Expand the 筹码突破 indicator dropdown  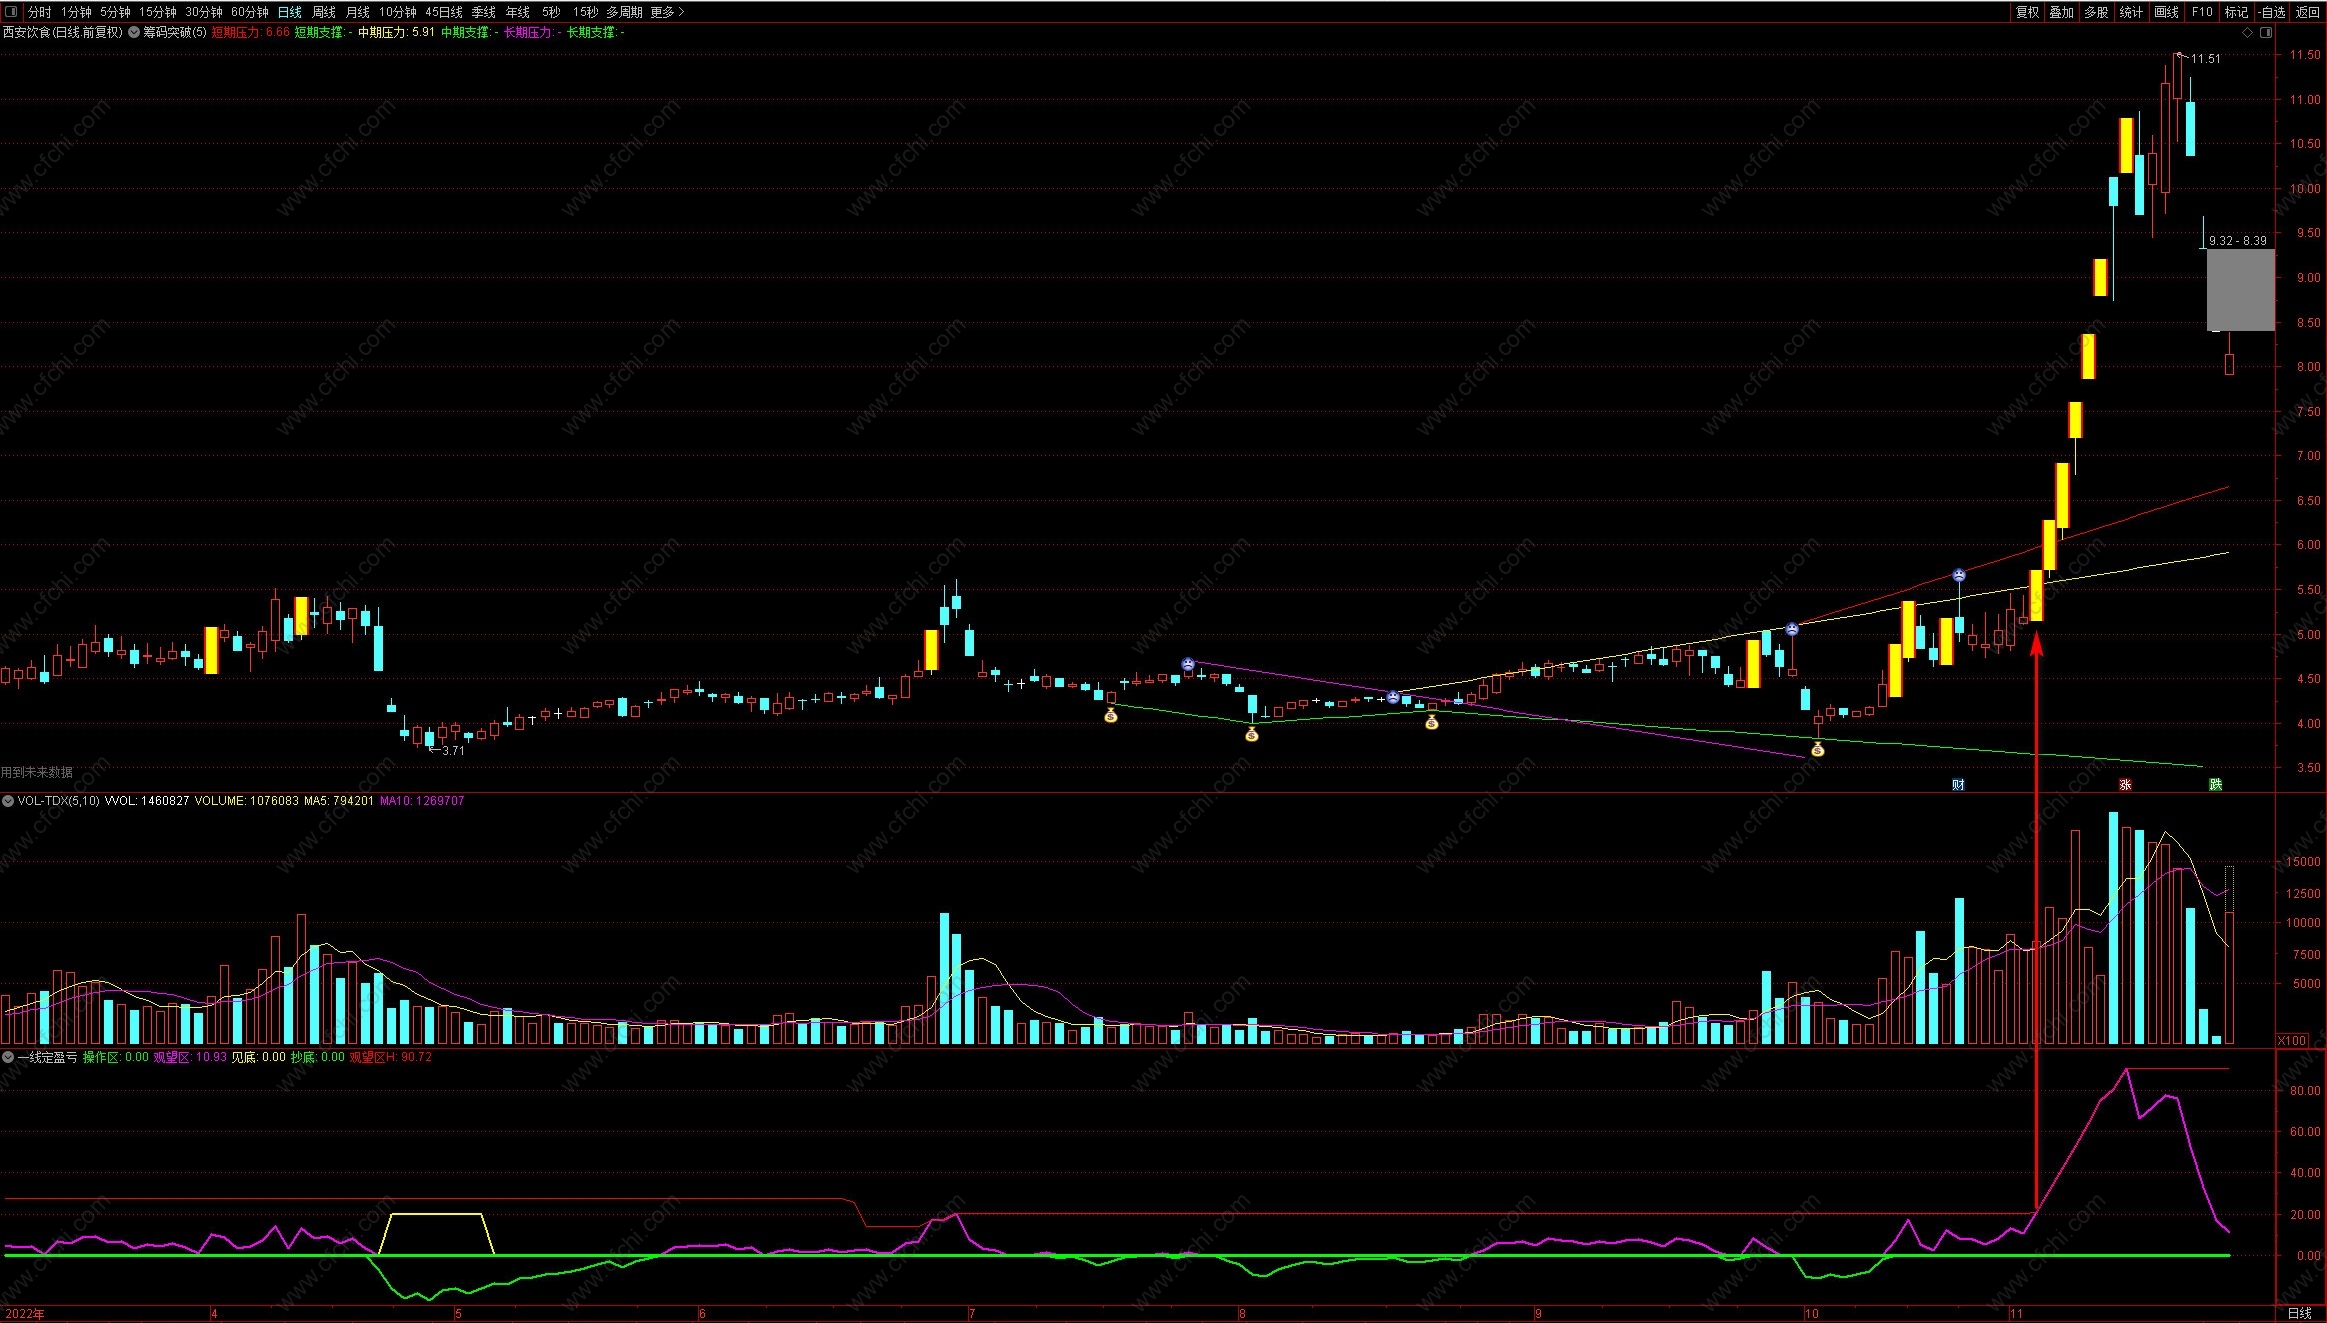pos(134,32)
